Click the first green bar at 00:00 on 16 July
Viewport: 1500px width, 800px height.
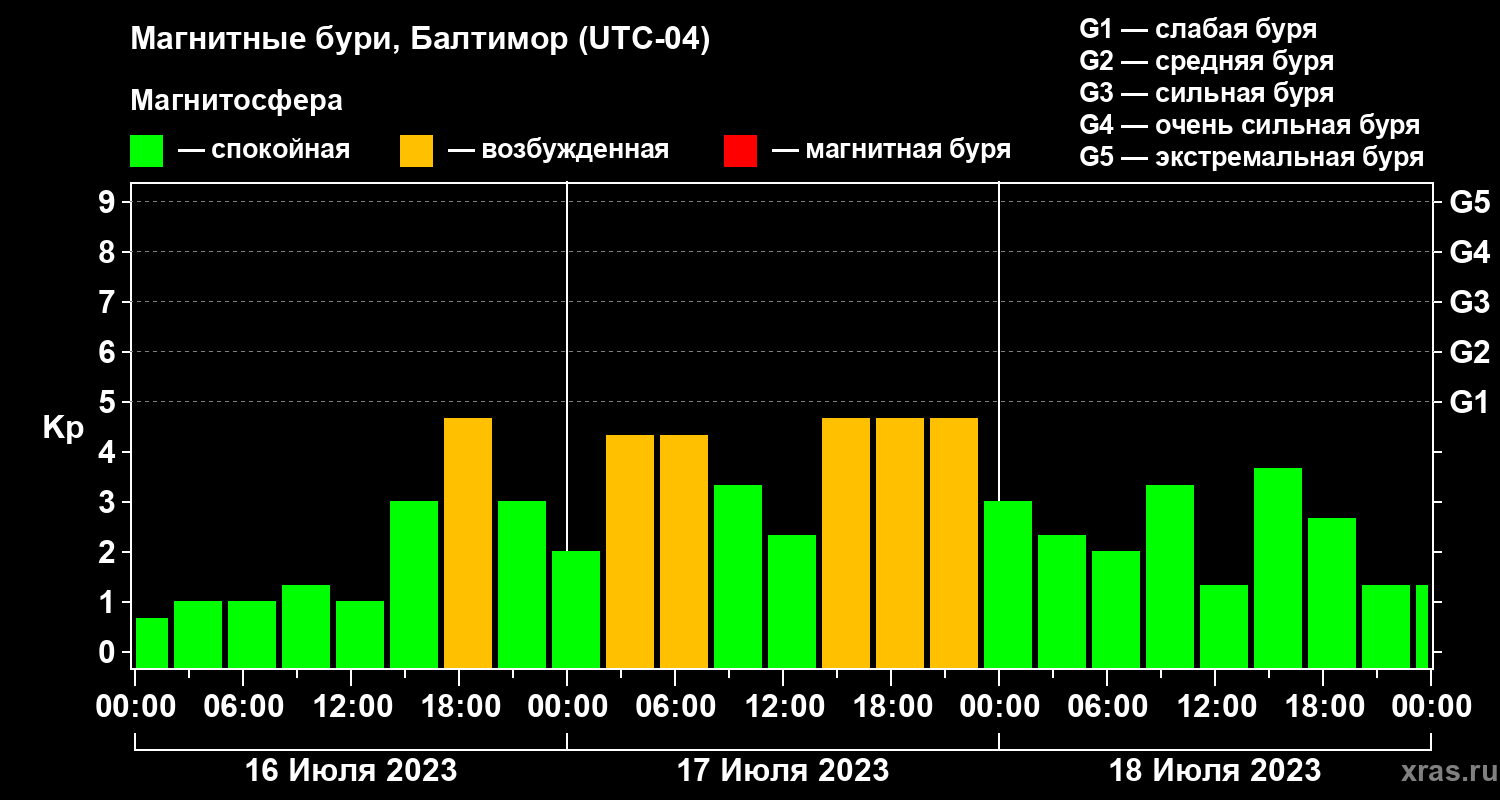pos(152,643)
